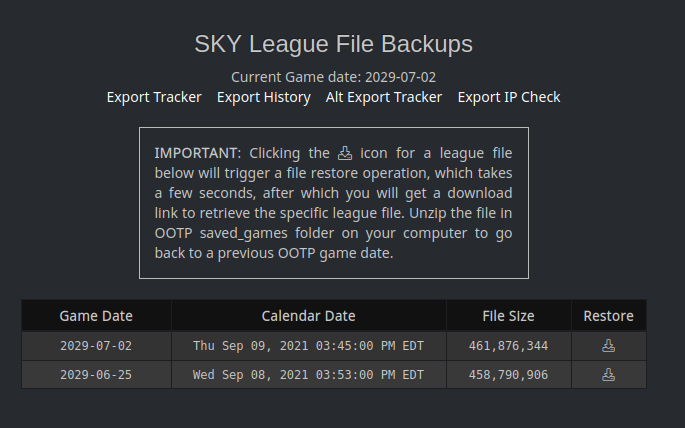Click the File Size column header
The image size is (685, 428).
tap(509, 316)
